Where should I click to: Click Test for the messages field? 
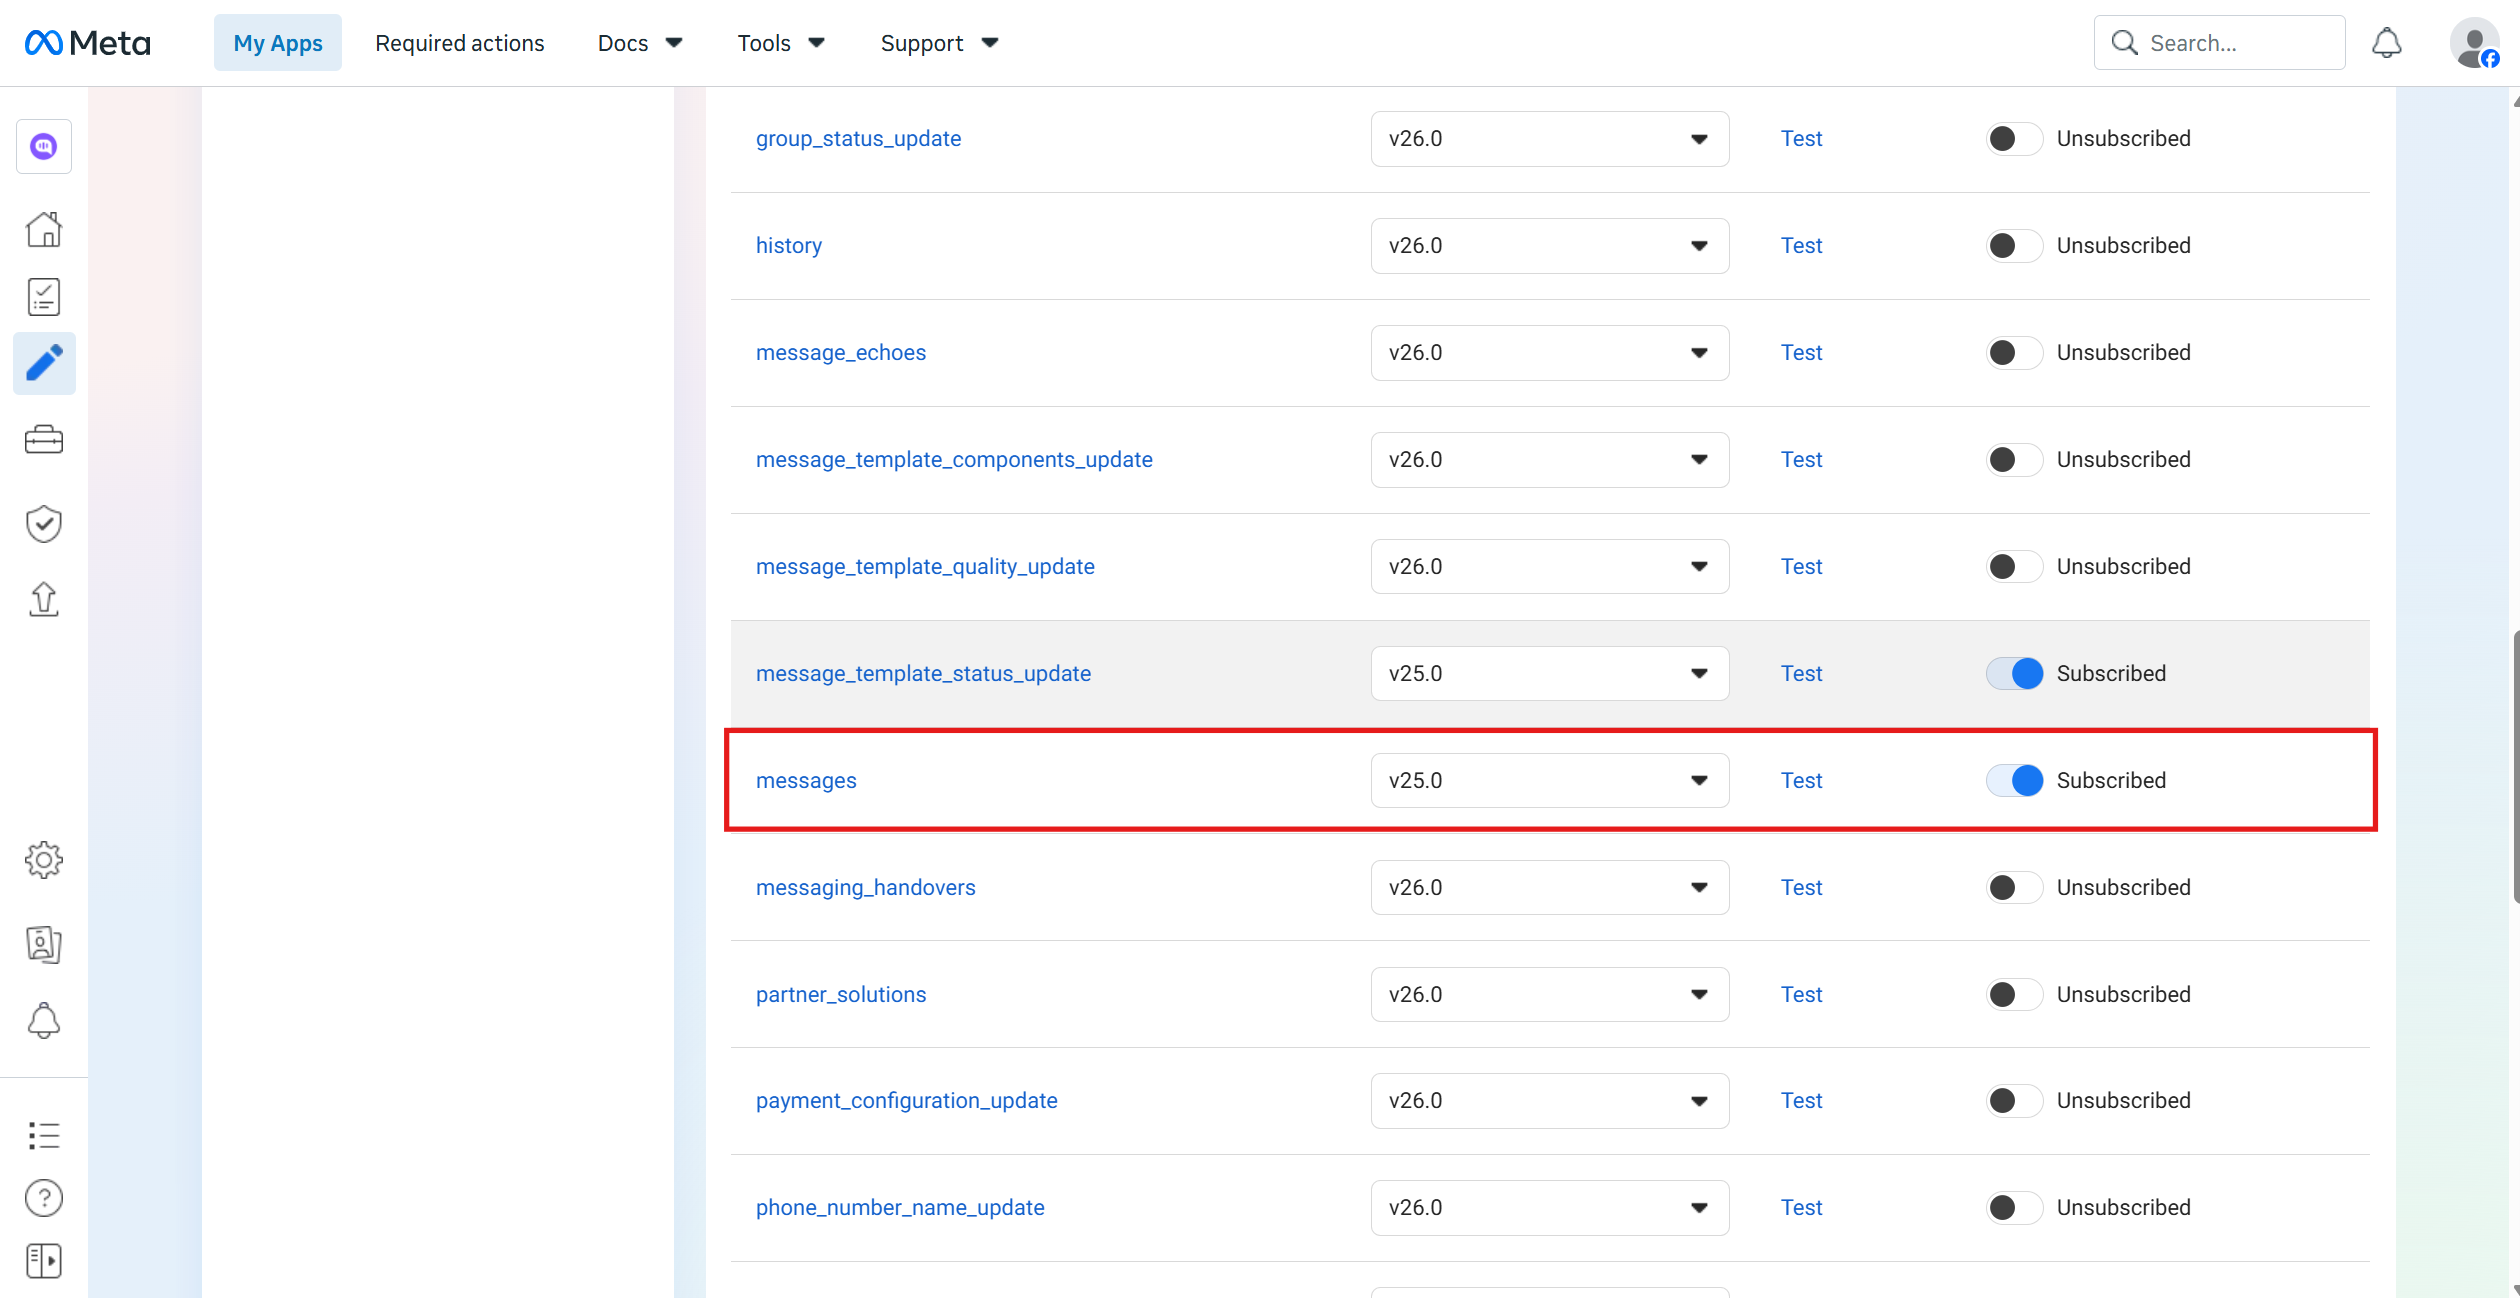(x=1801, y=781)
